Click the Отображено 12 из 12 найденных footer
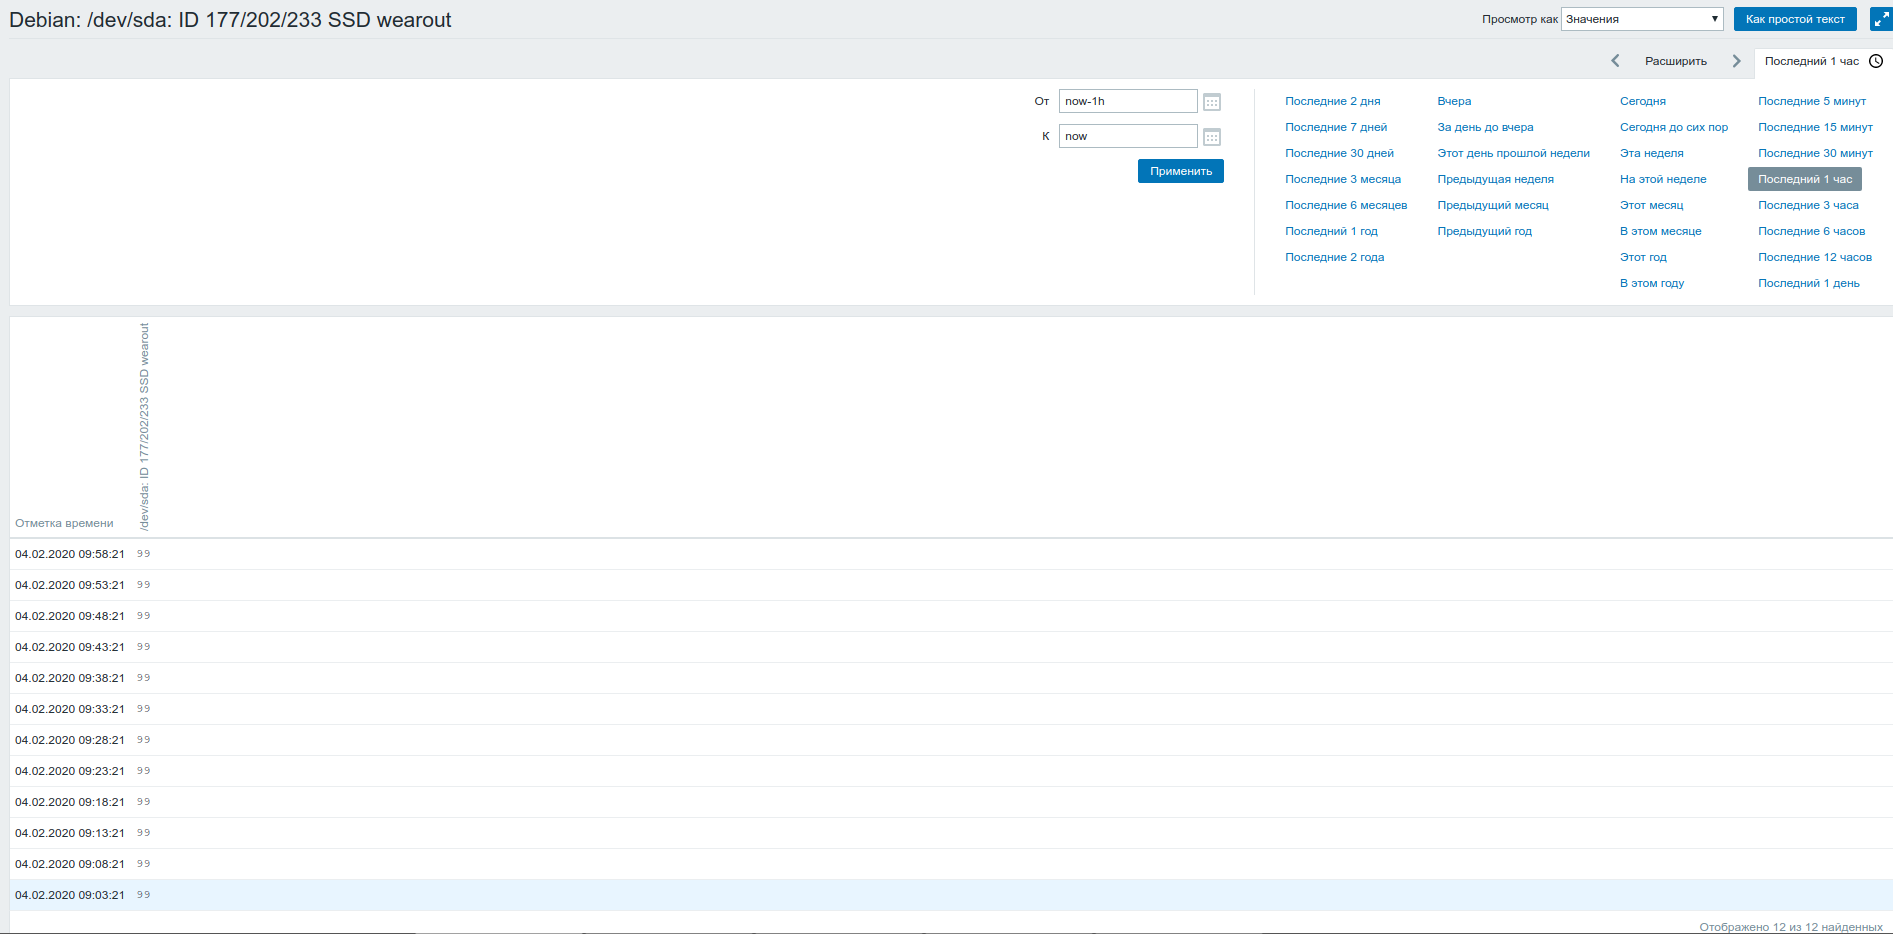 click(x=1791, y=927)
